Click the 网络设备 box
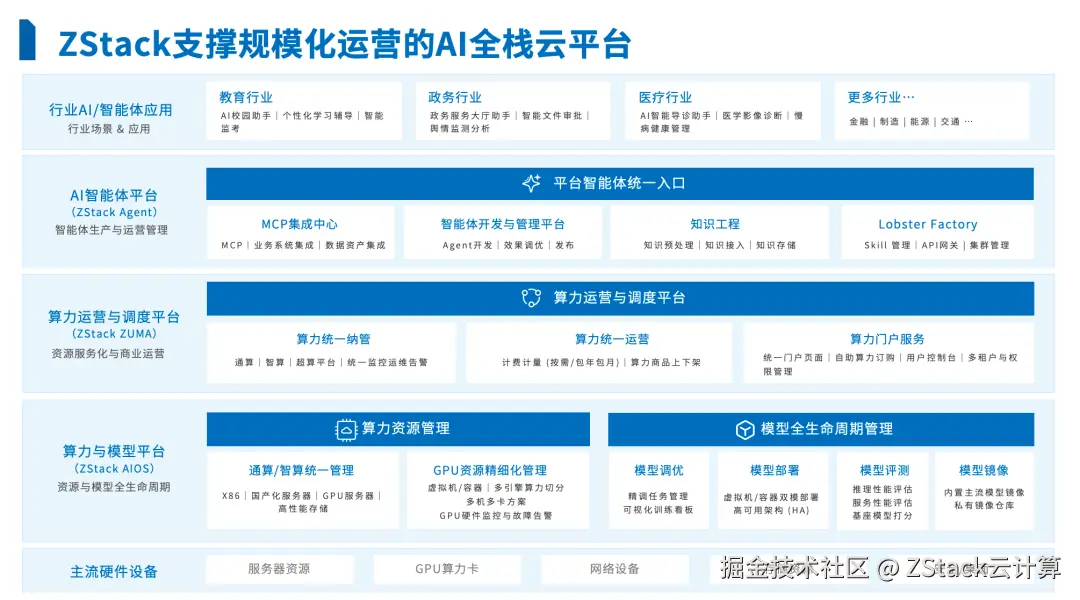This screenshot has width=1080, height=600. [x=615, y=569]
